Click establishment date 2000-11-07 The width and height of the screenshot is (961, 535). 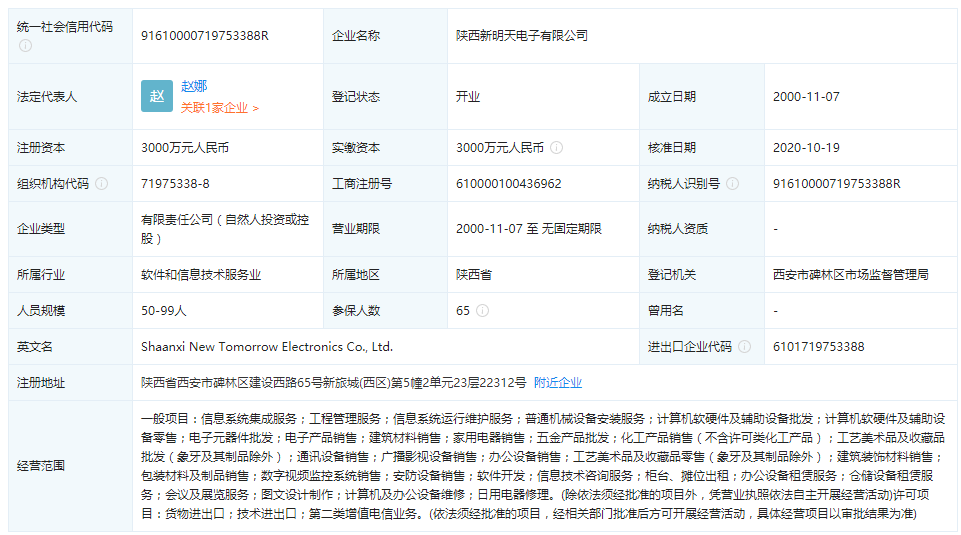(x=806, y=96)
